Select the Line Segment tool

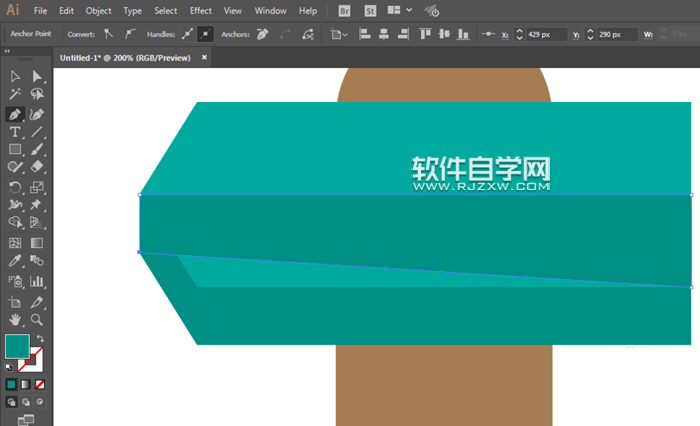tap(37, 132)
